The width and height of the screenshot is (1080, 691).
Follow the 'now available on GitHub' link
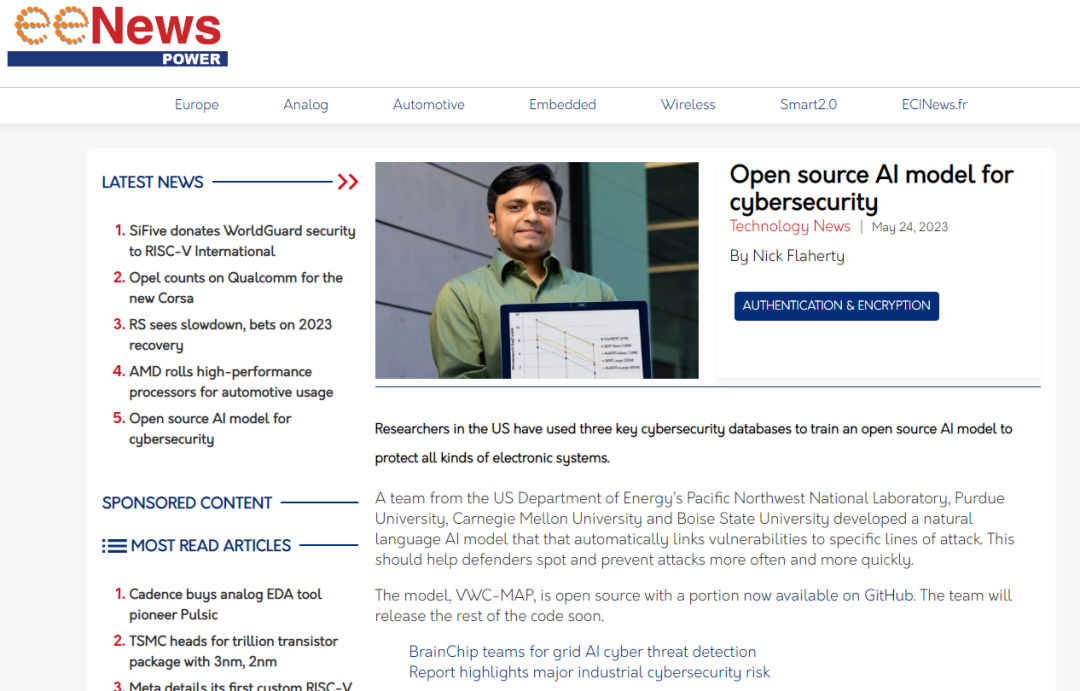pyautogui.click(x=828, y=595)
